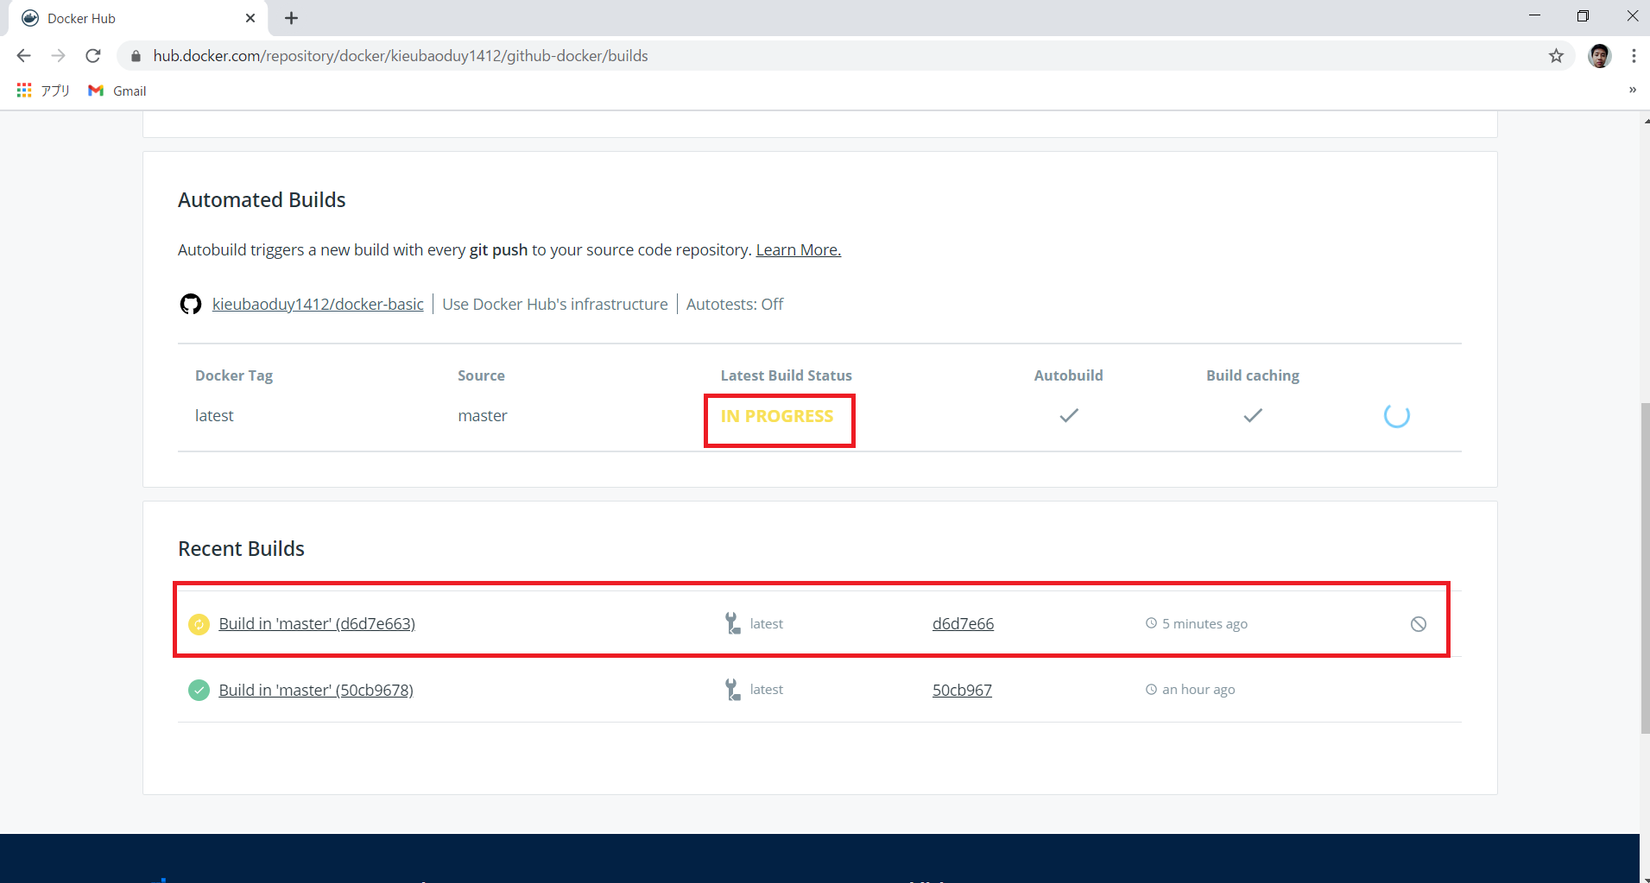Click the Autobuild column header
The image size is (1650, 883).
[1068, 376]
